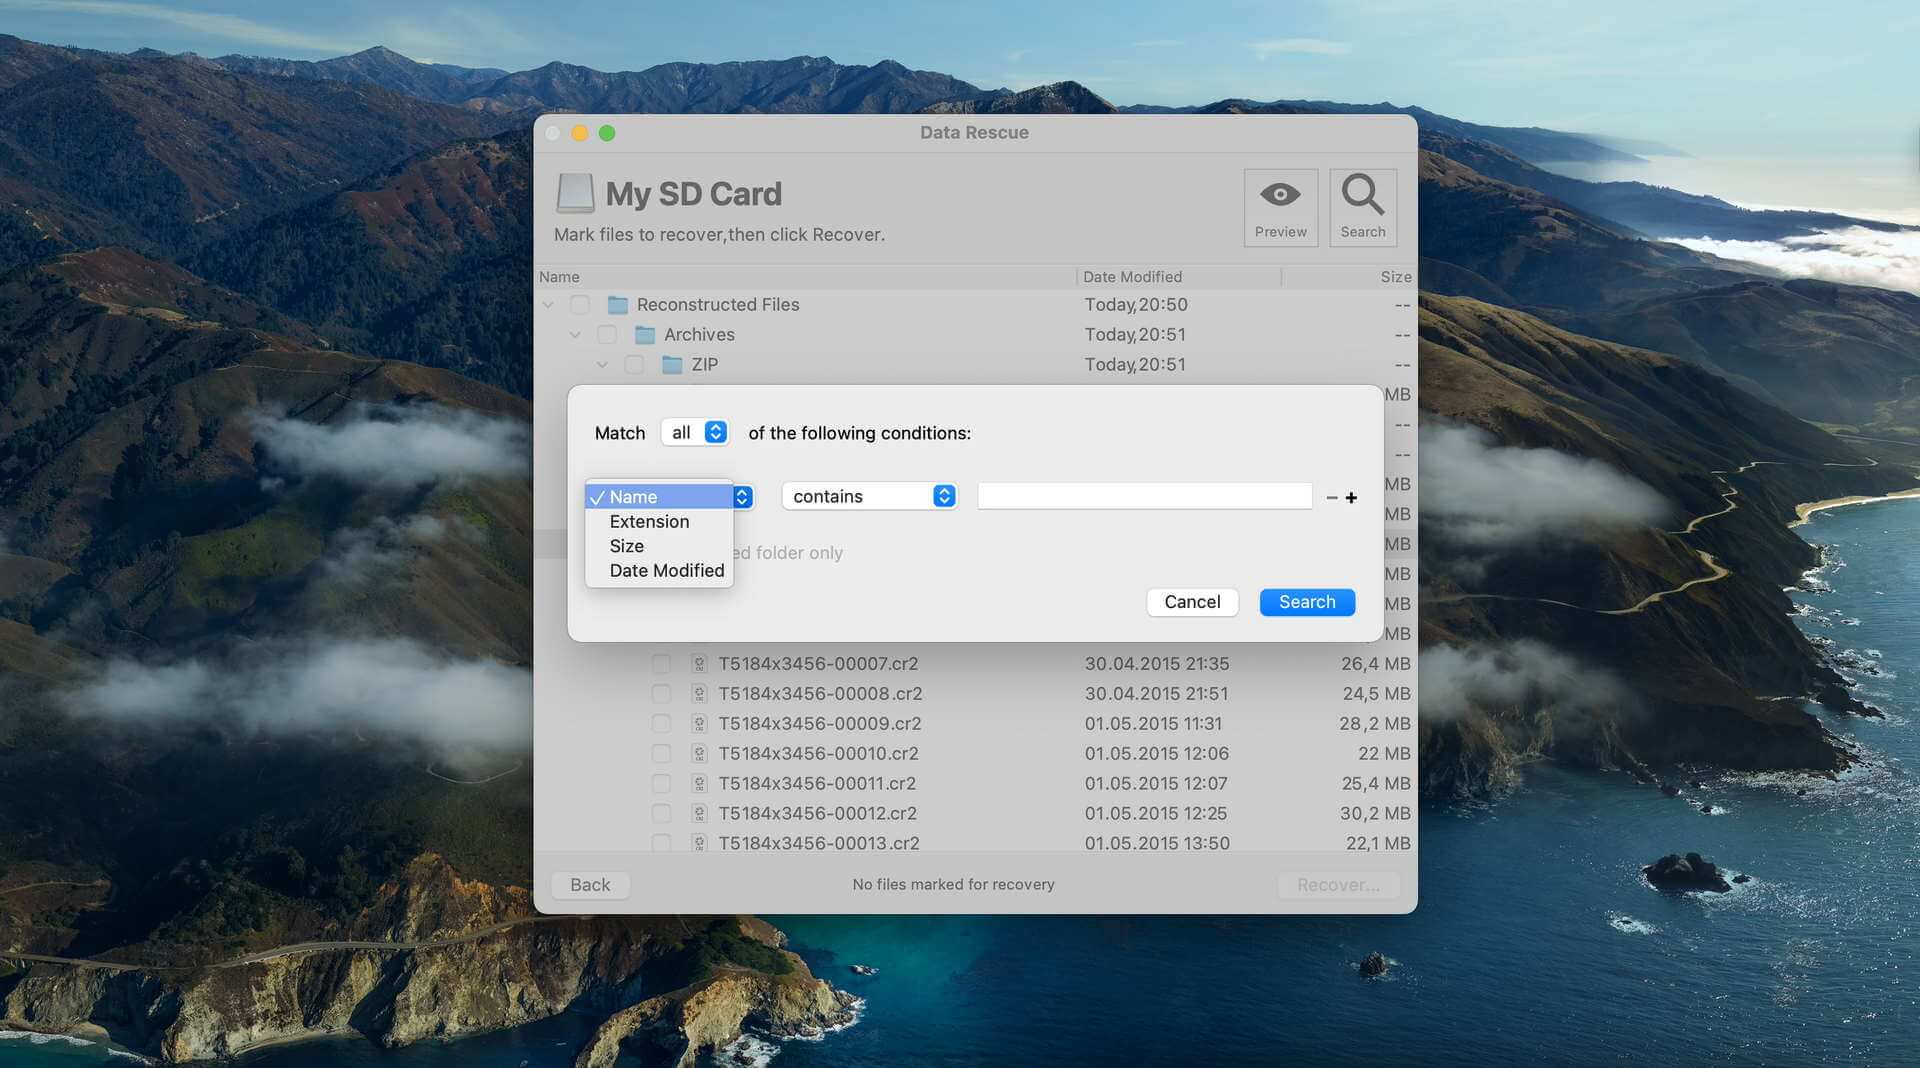Click the Reconstructed Files folder icon
The height and width of the screenshot is (1068, 1920).
click(x=618, y=305)
